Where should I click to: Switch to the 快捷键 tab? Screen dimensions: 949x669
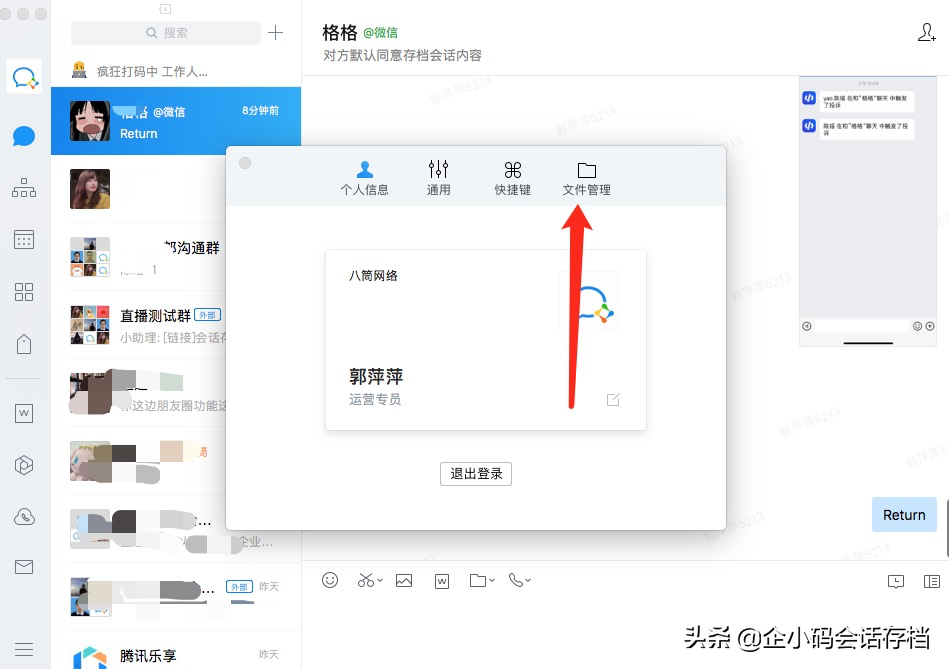click(513, 177)
